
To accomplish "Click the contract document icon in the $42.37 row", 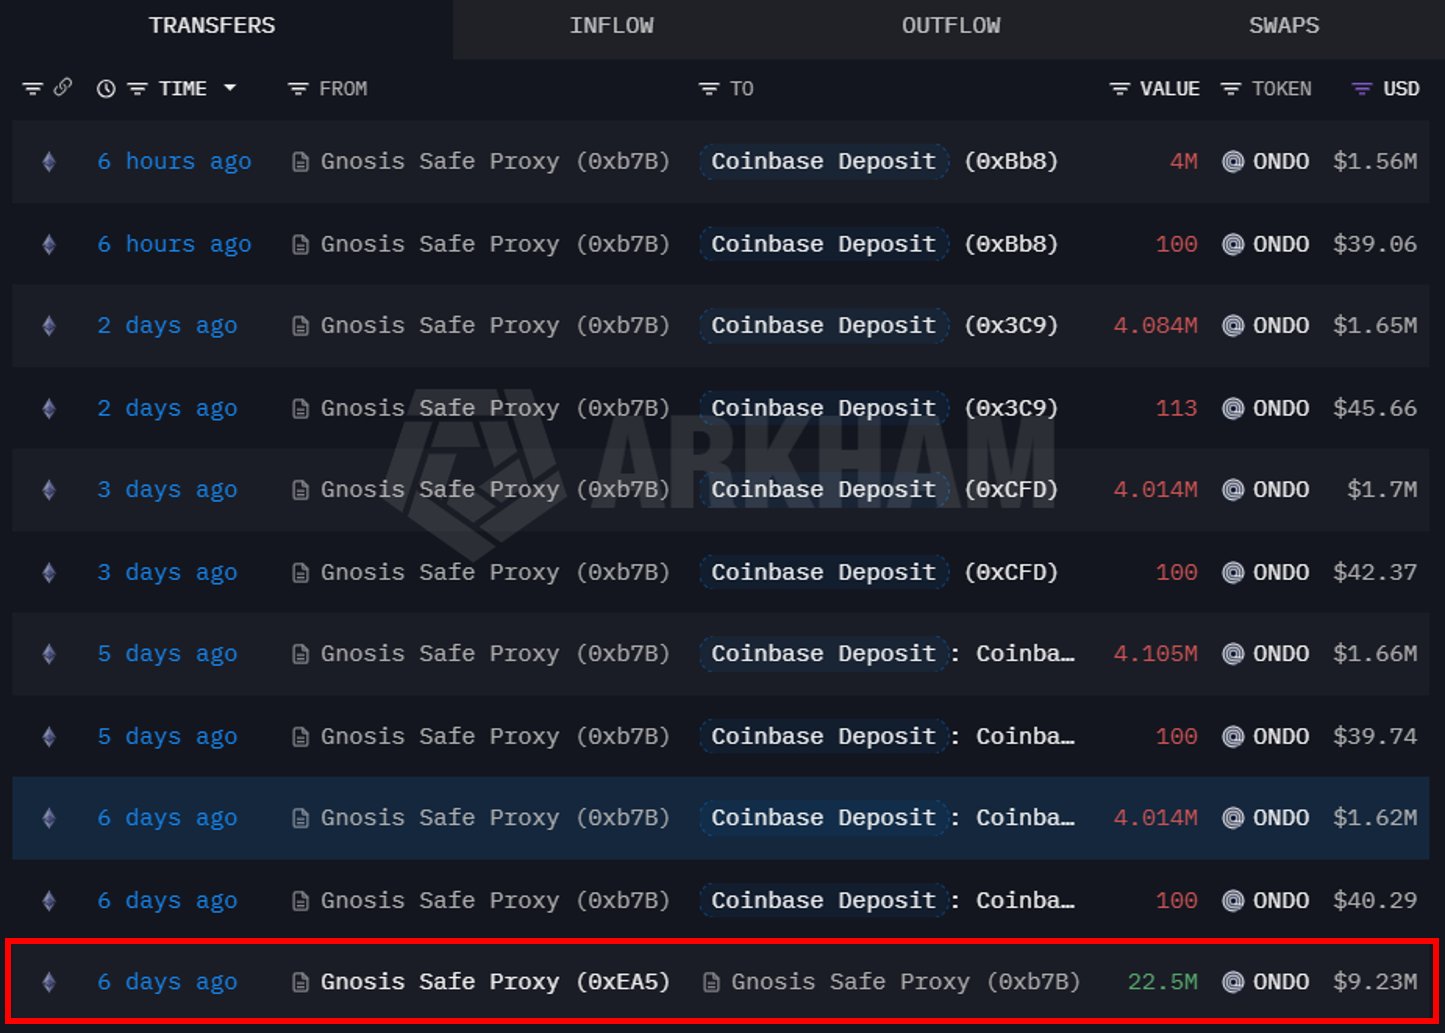I will tap(300, 573).
